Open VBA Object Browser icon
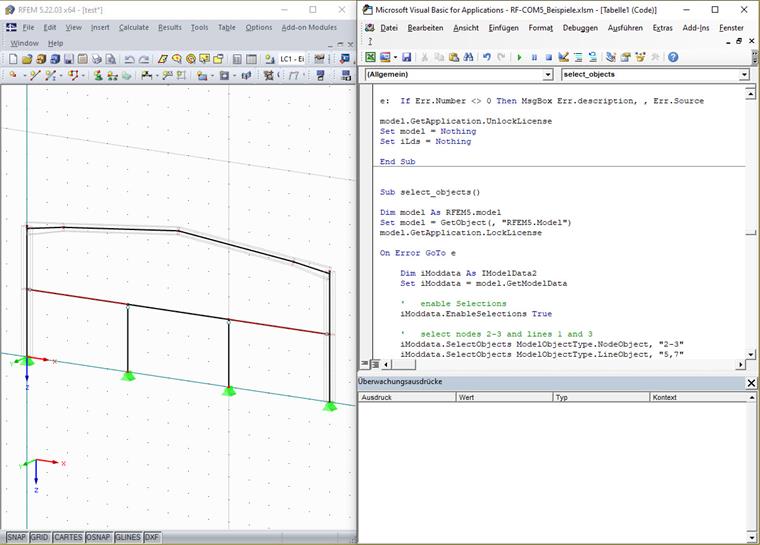Viewport: 760px width, 545px height. [x=640, y=57]
